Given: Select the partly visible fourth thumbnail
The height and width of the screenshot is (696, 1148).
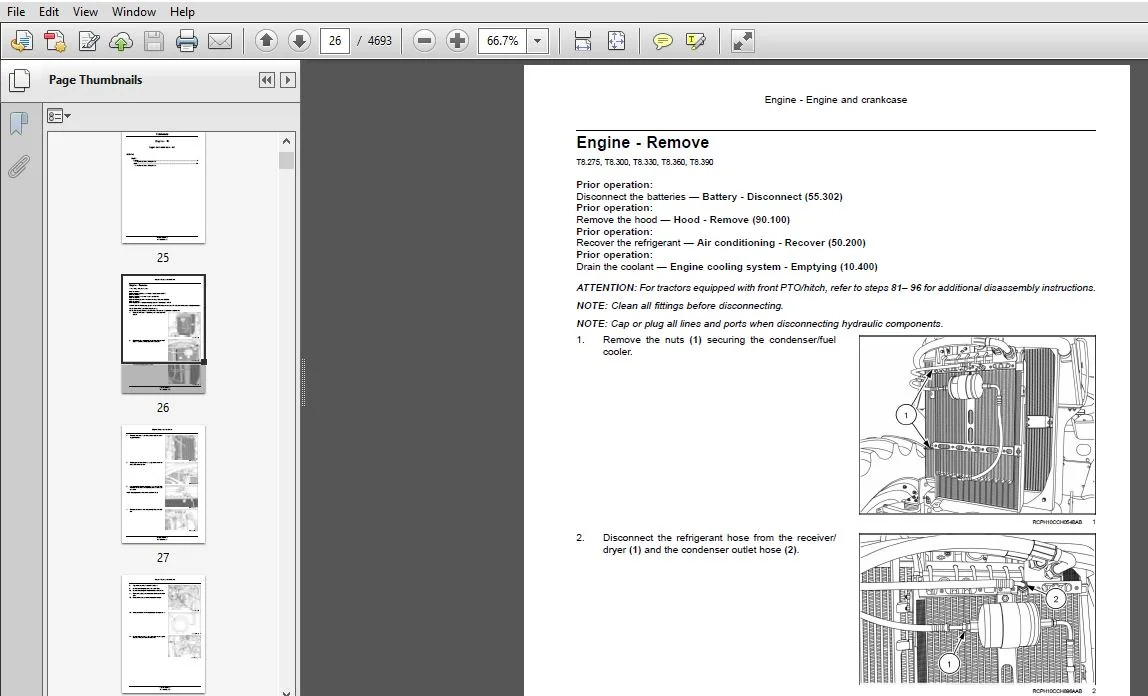Looking at the screenshot, I should coord(163,634).
